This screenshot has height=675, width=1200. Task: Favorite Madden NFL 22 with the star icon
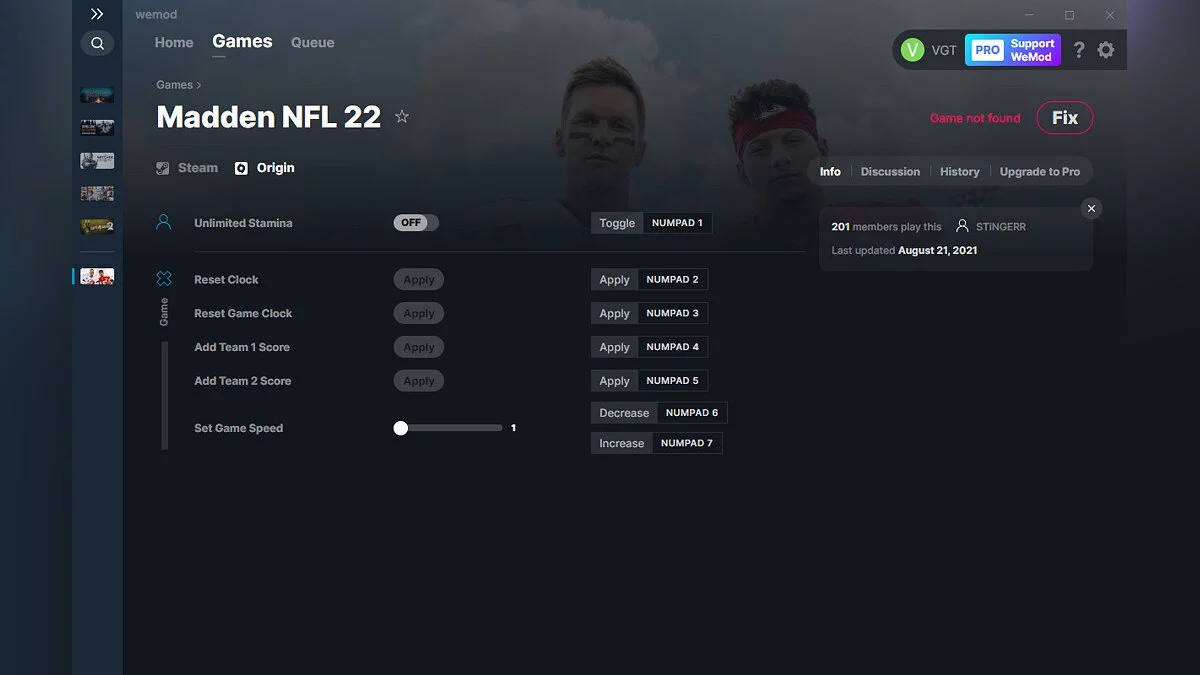point(402,116)
